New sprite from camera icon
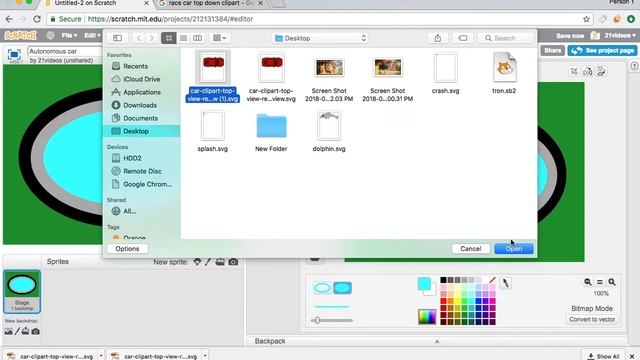 (x=233, y=262)
